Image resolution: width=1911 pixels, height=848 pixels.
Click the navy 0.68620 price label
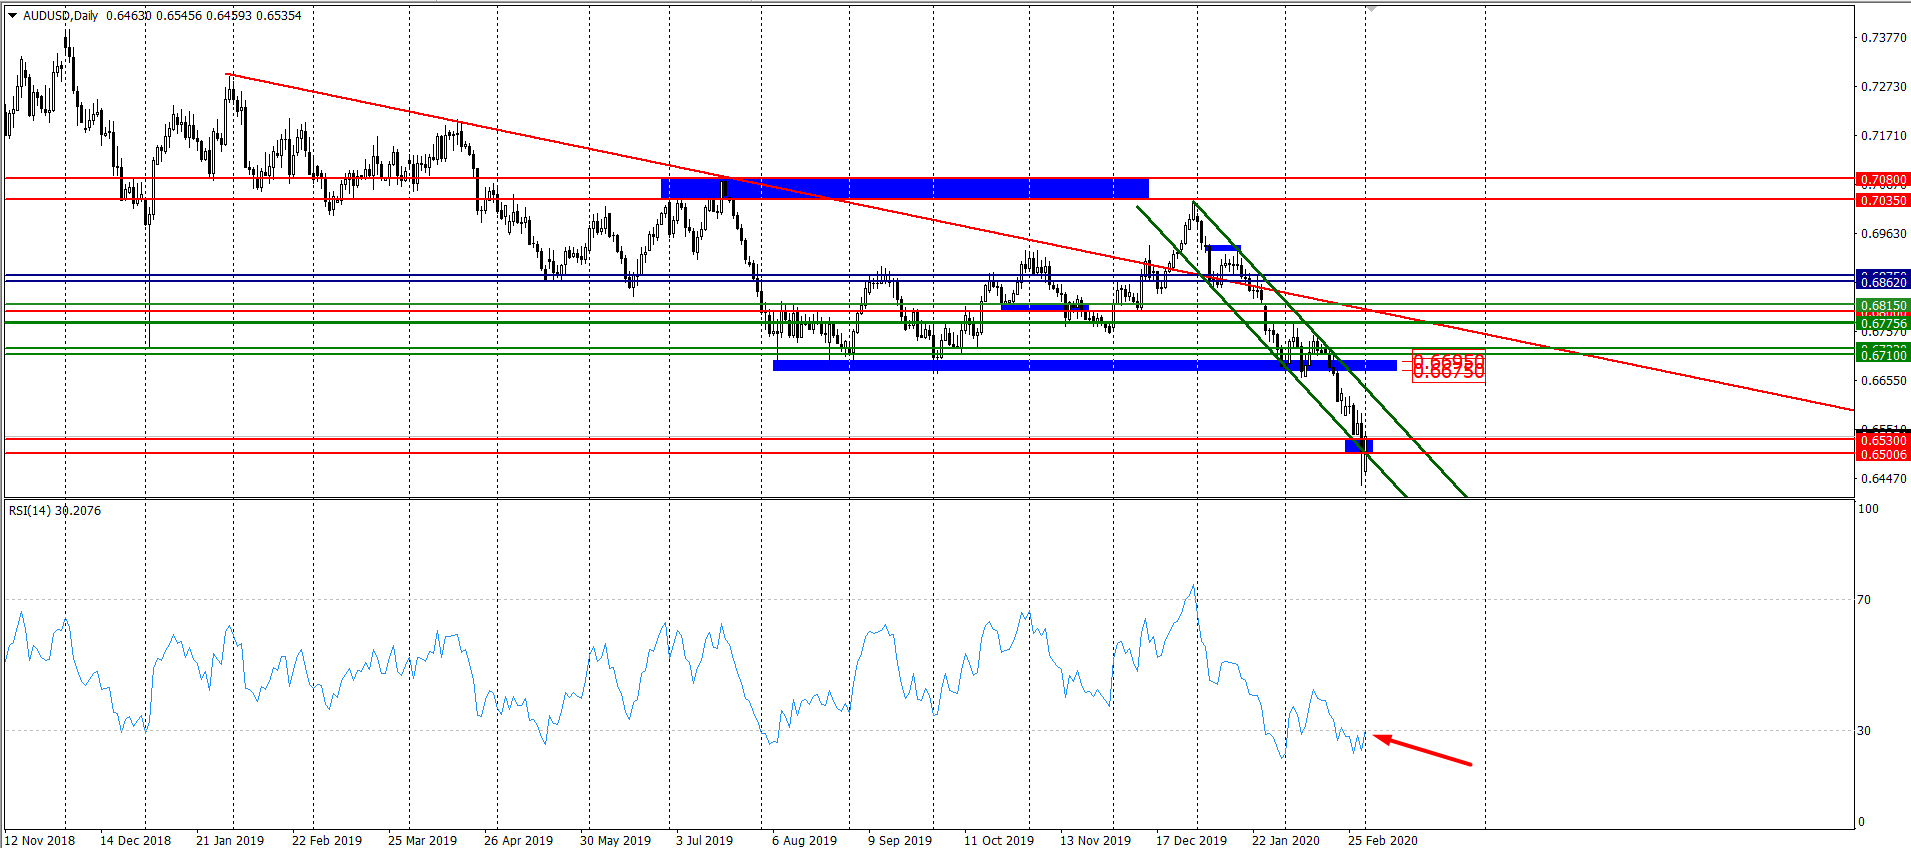(1882, 283)
